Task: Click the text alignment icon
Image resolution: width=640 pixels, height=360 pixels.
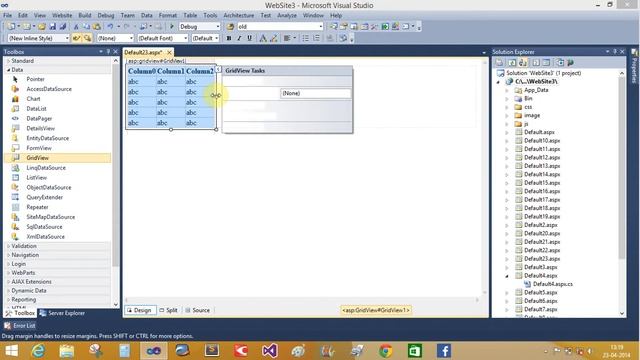Action: click(x=287, y=38)
